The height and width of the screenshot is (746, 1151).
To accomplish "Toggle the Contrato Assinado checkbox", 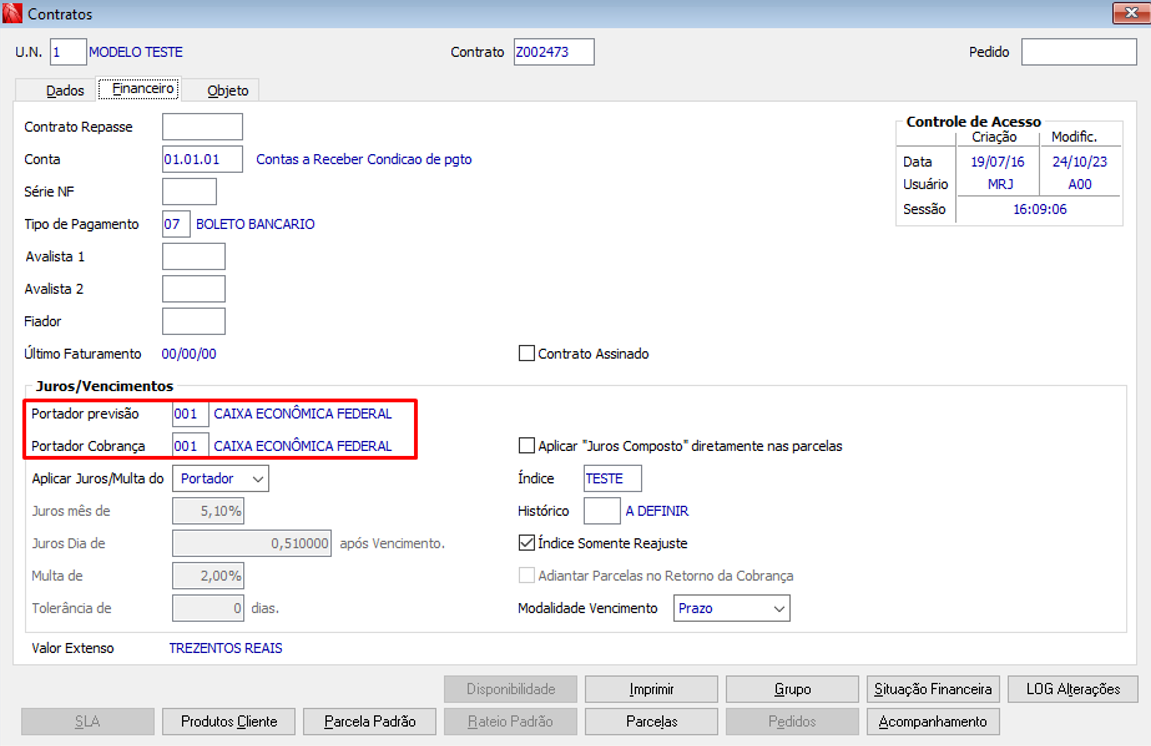I will click(526, 353).
